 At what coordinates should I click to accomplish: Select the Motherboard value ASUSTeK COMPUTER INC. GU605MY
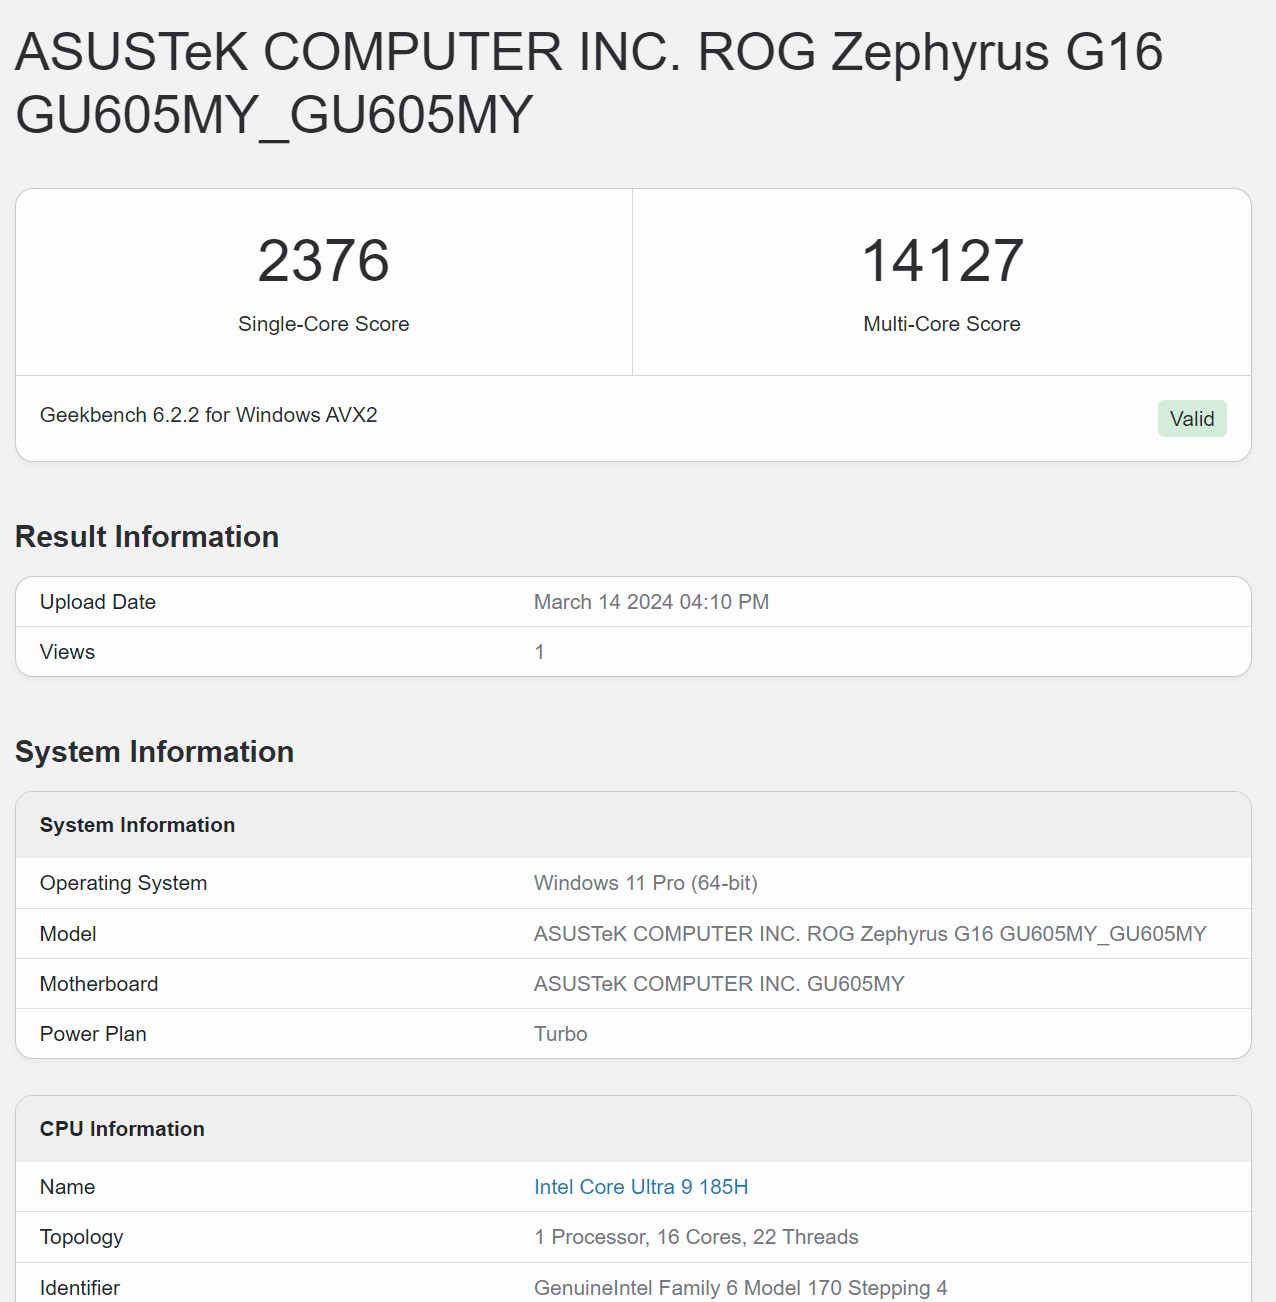tap(719, 984)
